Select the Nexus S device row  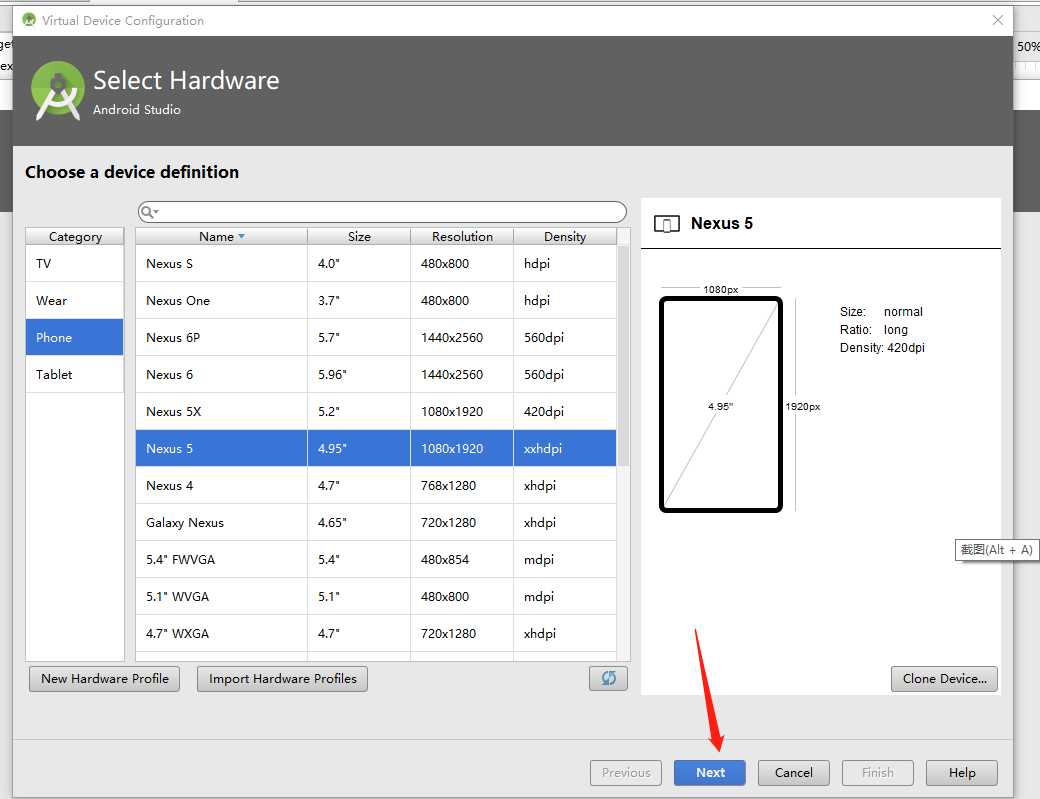376,263
